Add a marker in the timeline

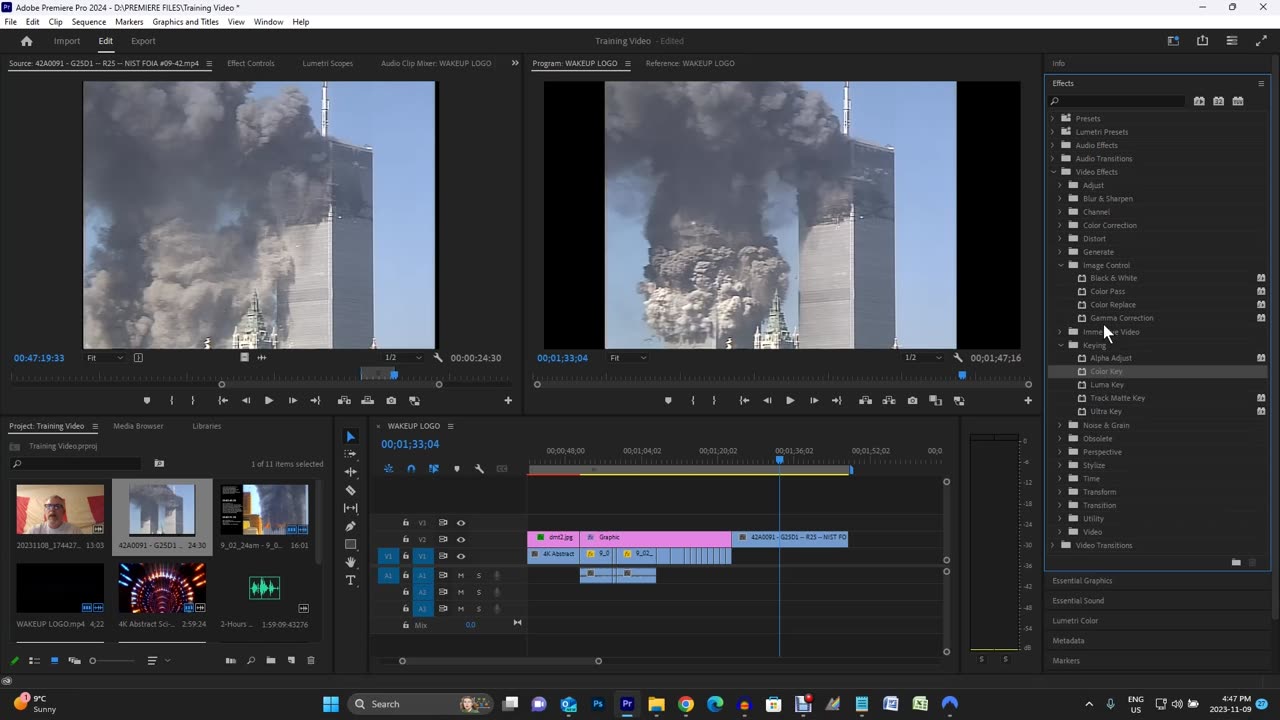[x=457, y=469]
